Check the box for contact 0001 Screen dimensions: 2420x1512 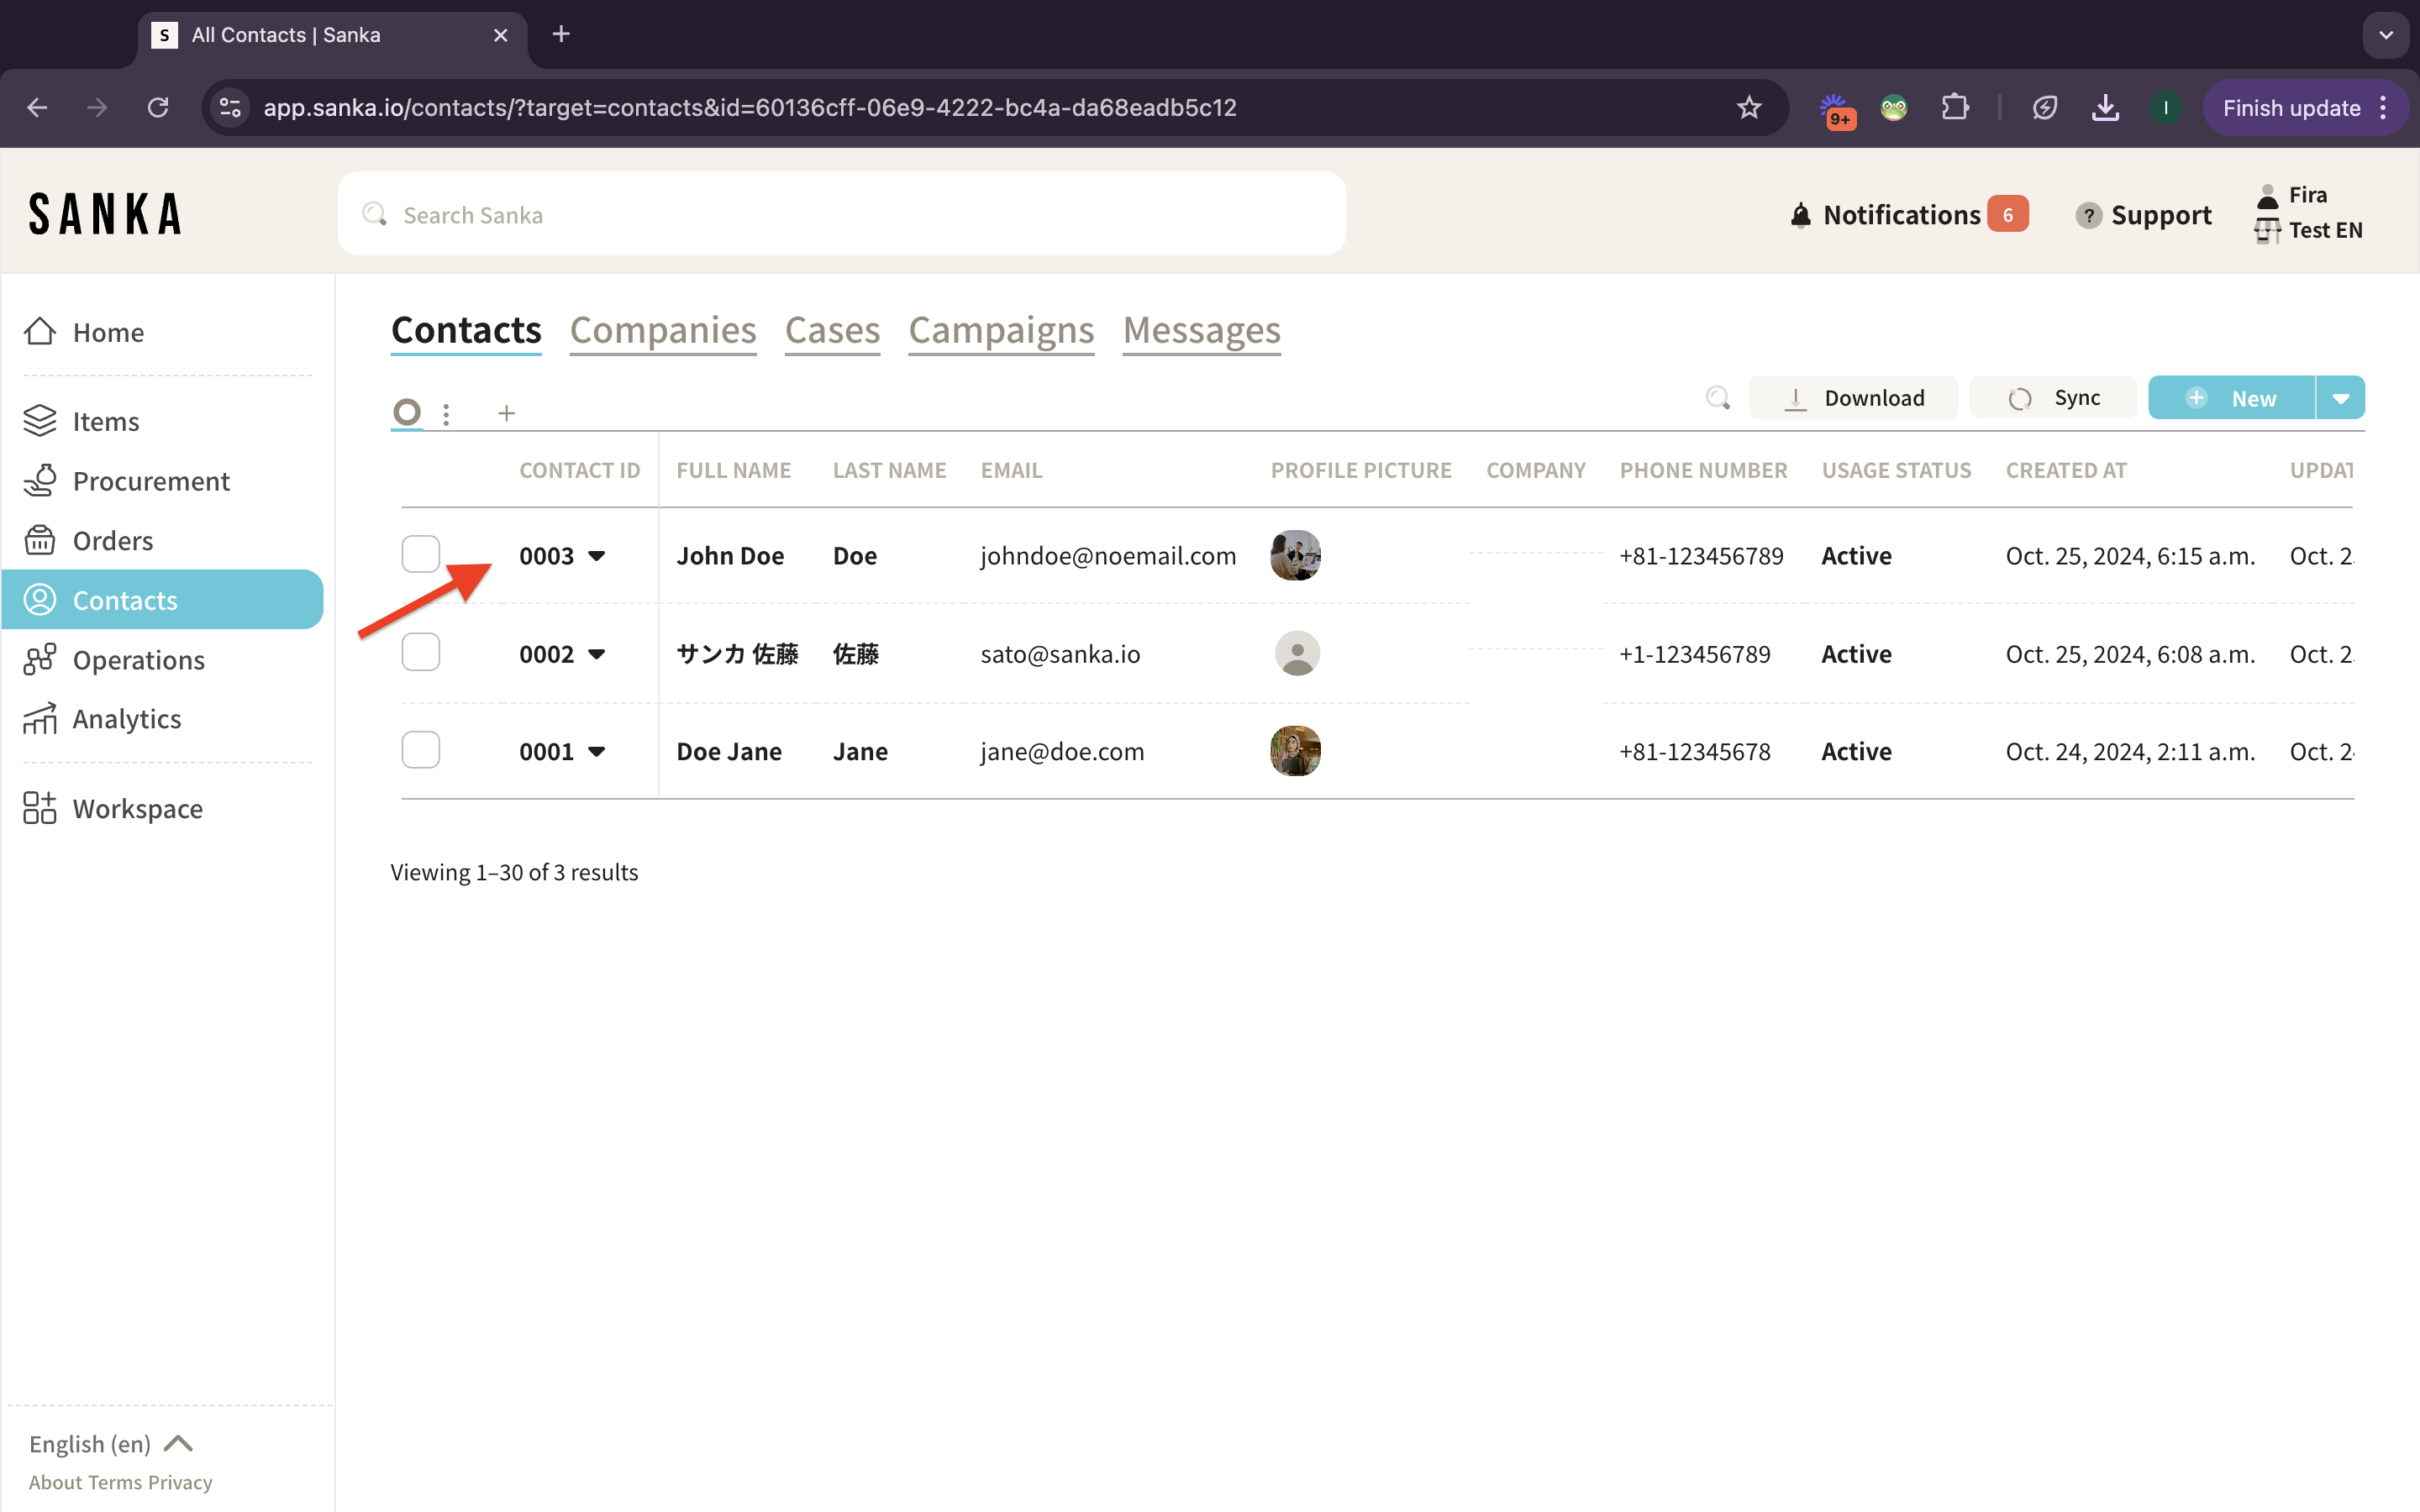pos(420,750)
